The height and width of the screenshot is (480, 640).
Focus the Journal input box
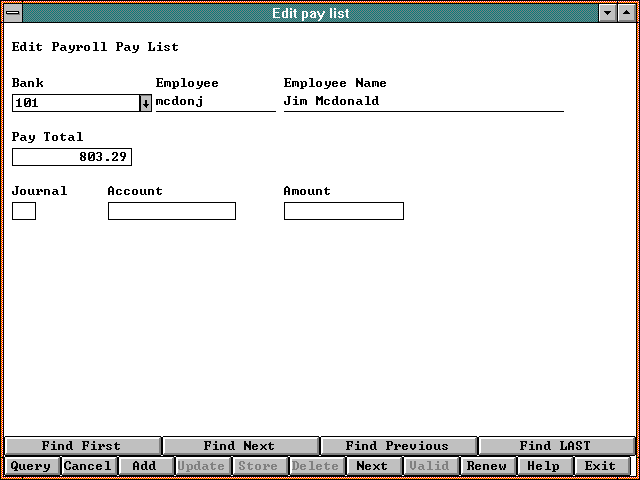pyautogui.click(x=24, y=211)
